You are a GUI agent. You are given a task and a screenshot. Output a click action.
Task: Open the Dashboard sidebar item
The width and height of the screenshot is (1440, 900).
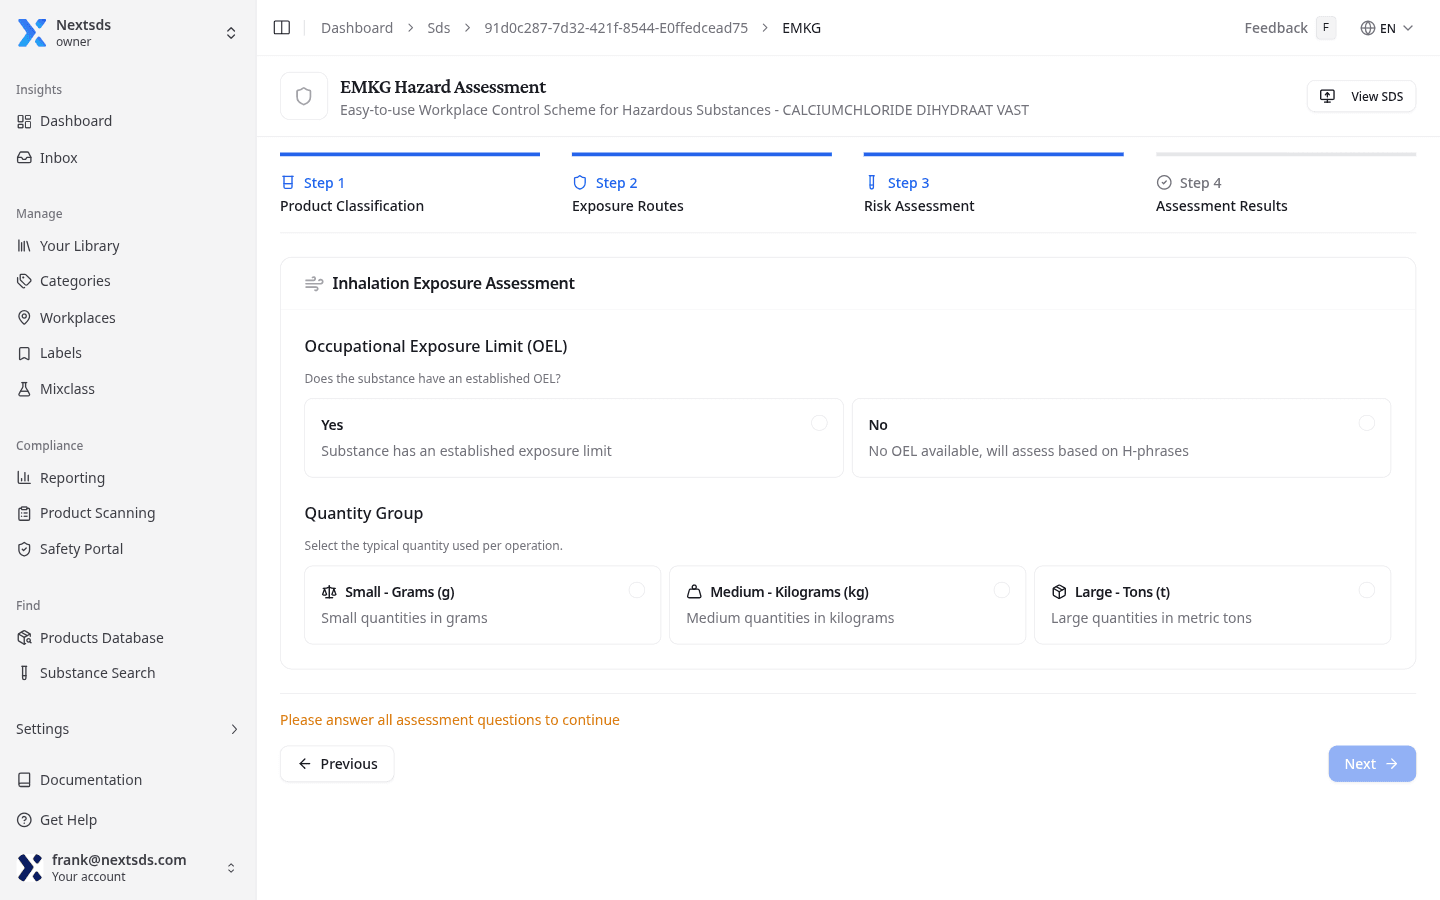(x=128, y=121)
